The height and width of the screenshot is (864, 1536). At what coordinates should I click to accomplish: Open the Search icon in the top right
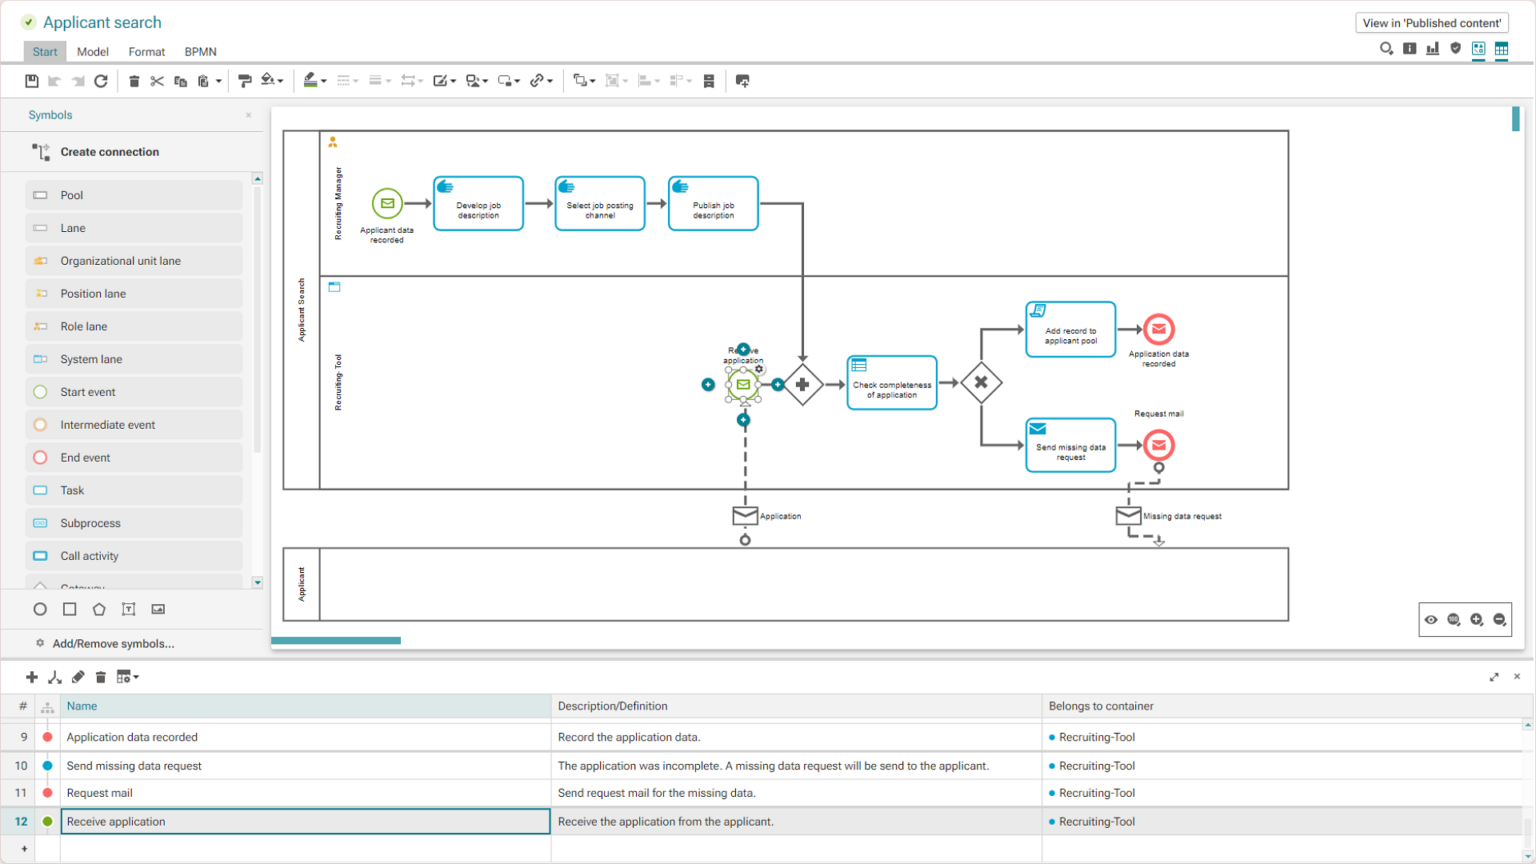click(1386, 48)
